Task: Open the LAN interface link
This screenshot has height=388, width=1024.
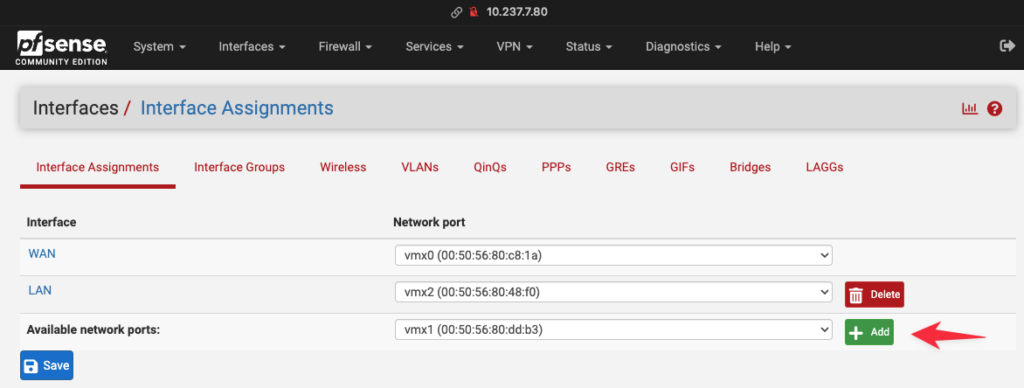Action: (x=40, y=291)
